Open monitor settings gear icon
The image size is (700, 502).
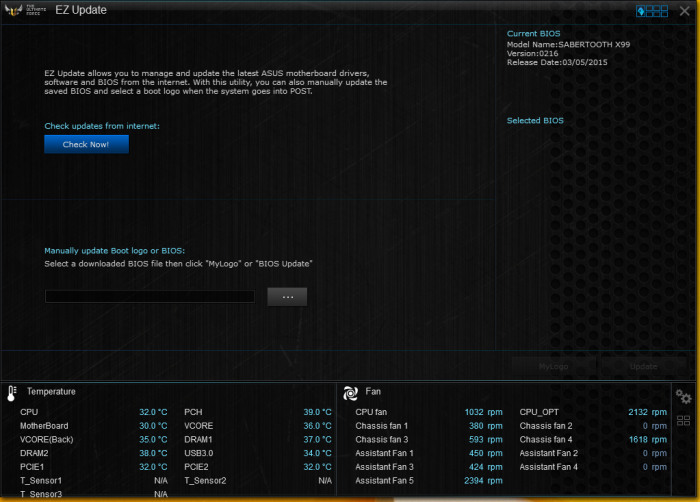[x=683, y=396]
